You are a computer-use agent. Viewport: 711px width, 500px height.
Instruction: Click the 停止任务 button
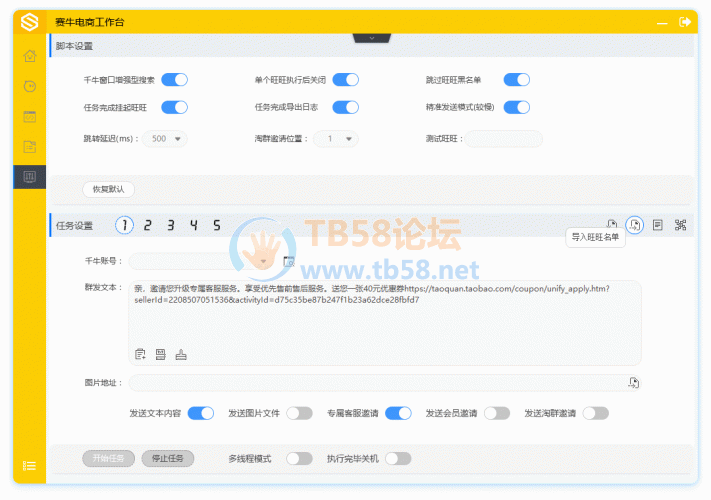coord(167,458)
